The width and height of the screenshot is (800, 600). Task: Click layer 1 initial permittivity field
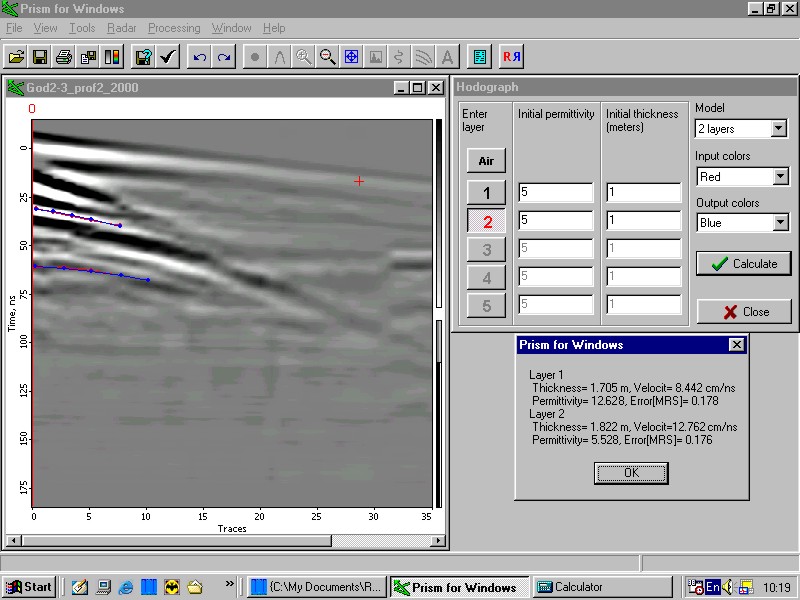click(556, 192)
